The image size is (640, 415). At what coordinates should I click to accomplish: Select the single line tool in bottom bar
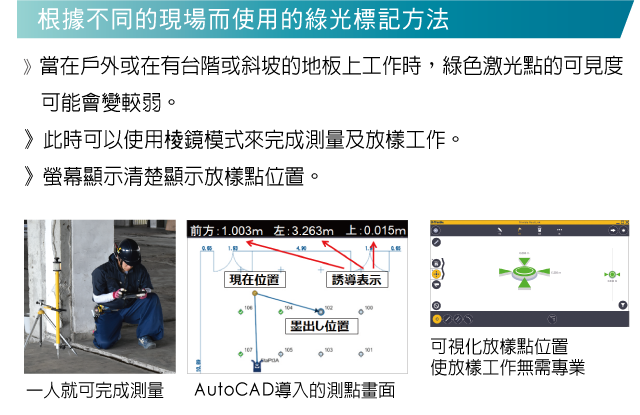click(448, 319)
